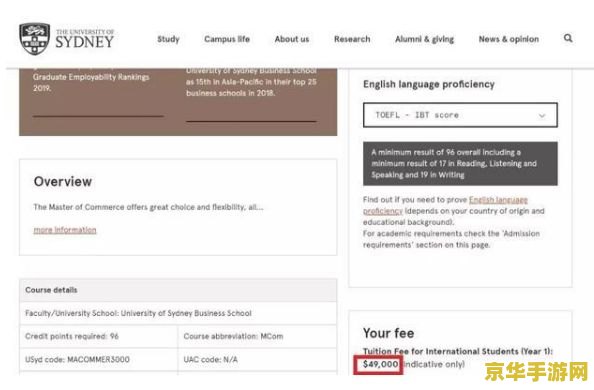594x390 pixels.
Task: Open the Campus life menu
Action: pyautogui.click(x=227, y=39)
